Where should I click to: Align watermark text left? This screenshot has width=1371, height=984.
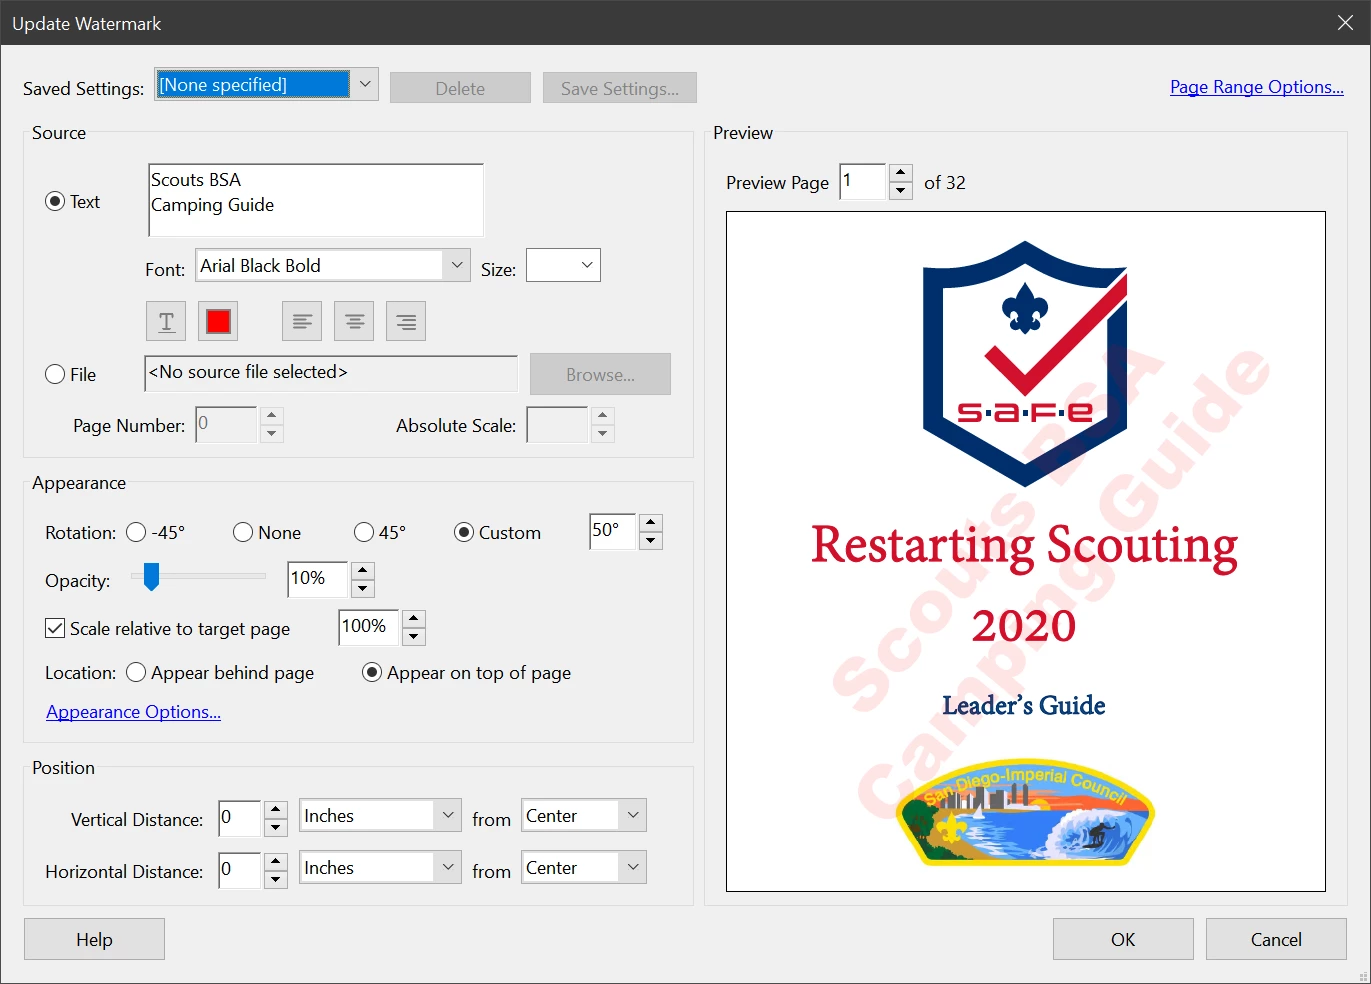click(302, 321)
